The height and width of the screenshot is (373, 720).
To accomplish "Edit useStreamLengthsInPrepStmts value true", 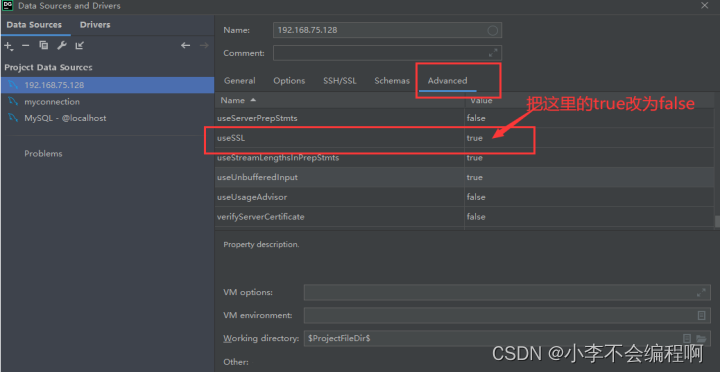I will coord(475,158).
